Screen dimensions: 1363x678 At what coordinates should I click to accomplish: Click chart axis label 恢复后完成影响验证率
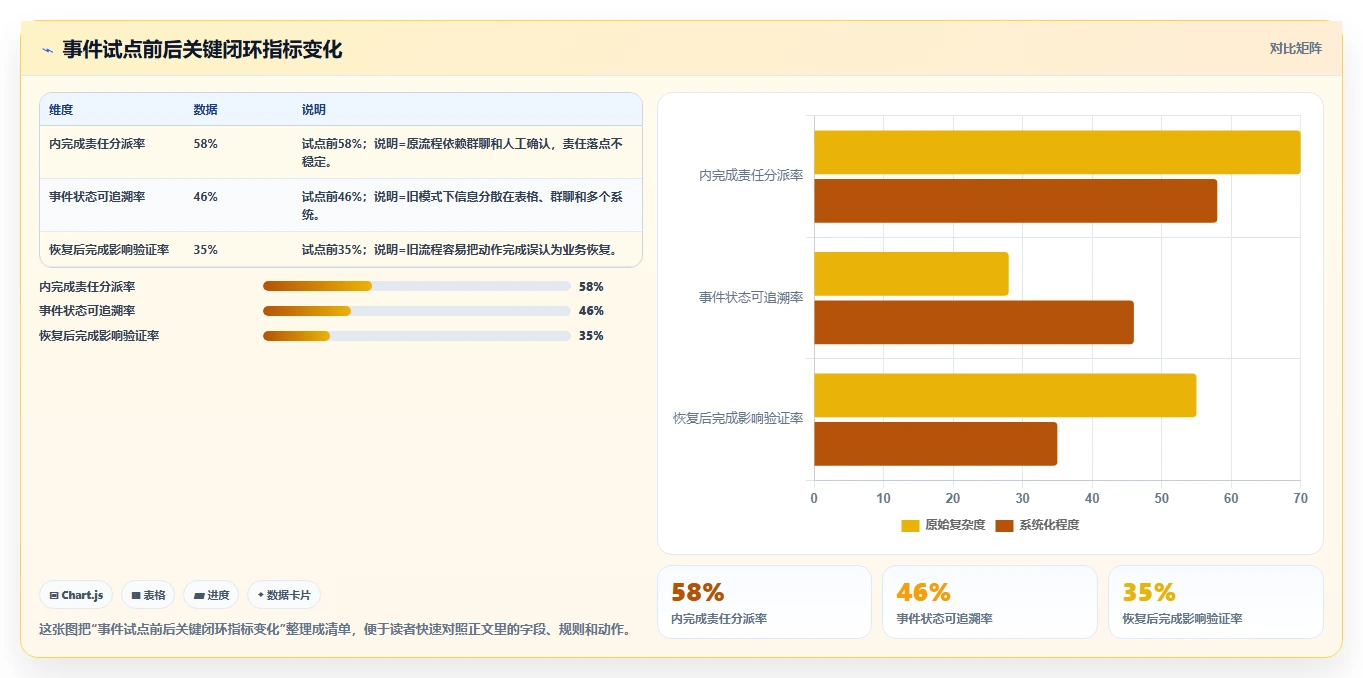(x=738, y=419)
